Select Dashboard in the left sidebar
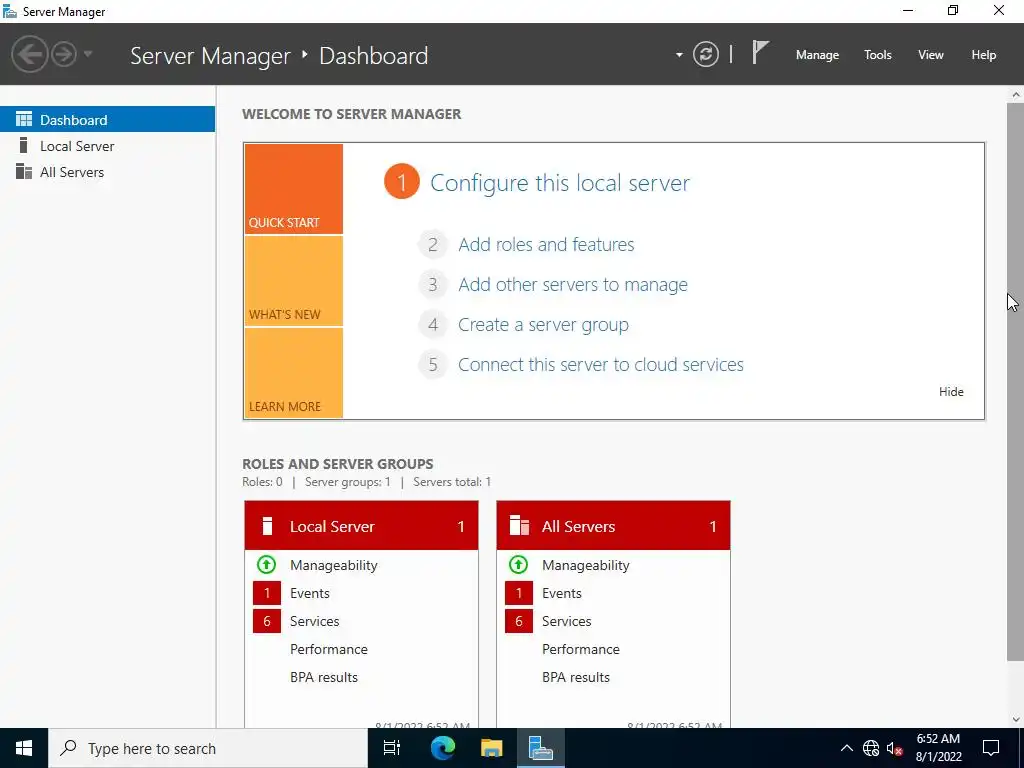1024x768 pixels. coord(107,120)
